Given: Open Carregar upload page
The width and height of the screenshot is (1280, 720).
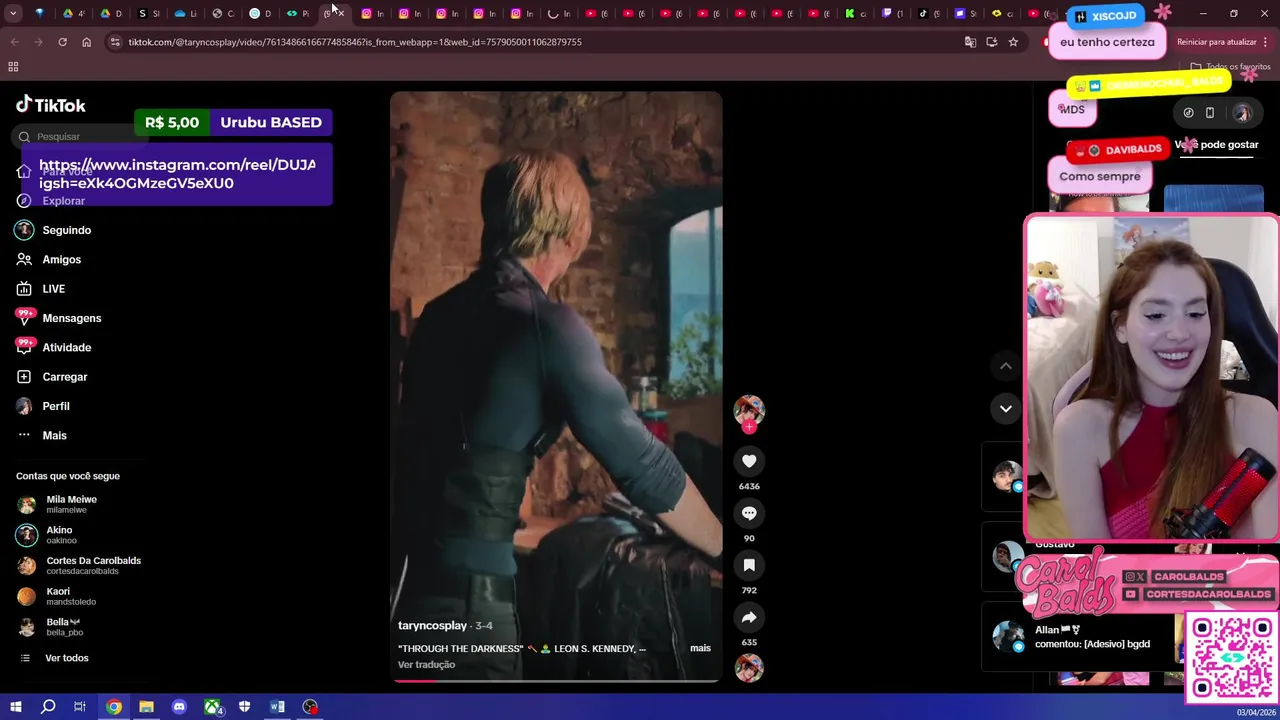Looking at the screenshot, I should (x=64, y=377).
